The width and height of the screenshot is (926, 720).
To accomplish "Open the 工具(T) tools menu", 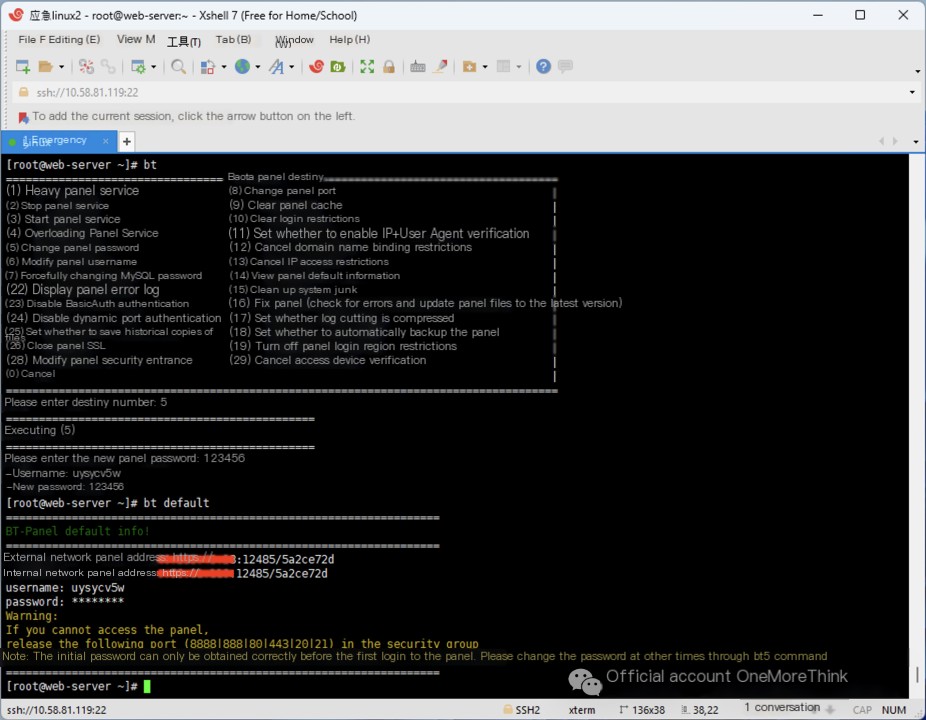I will click(x=184, y=41).
